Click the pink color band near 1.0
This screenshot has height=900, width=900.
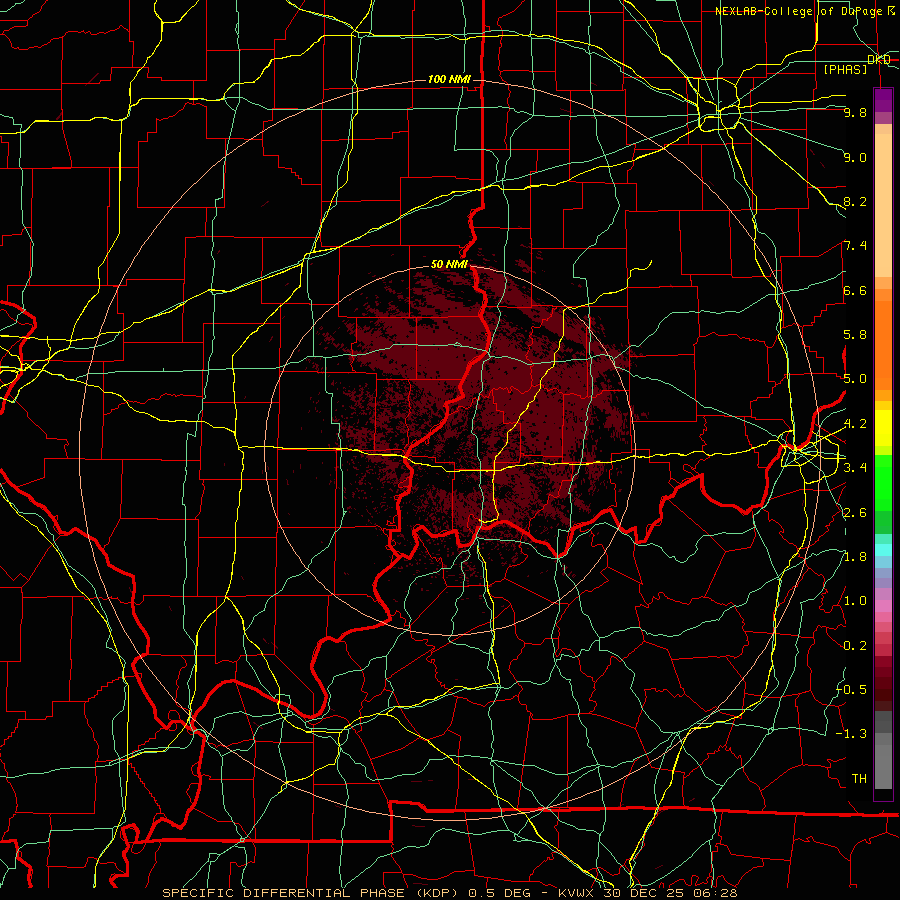(883, 605)
